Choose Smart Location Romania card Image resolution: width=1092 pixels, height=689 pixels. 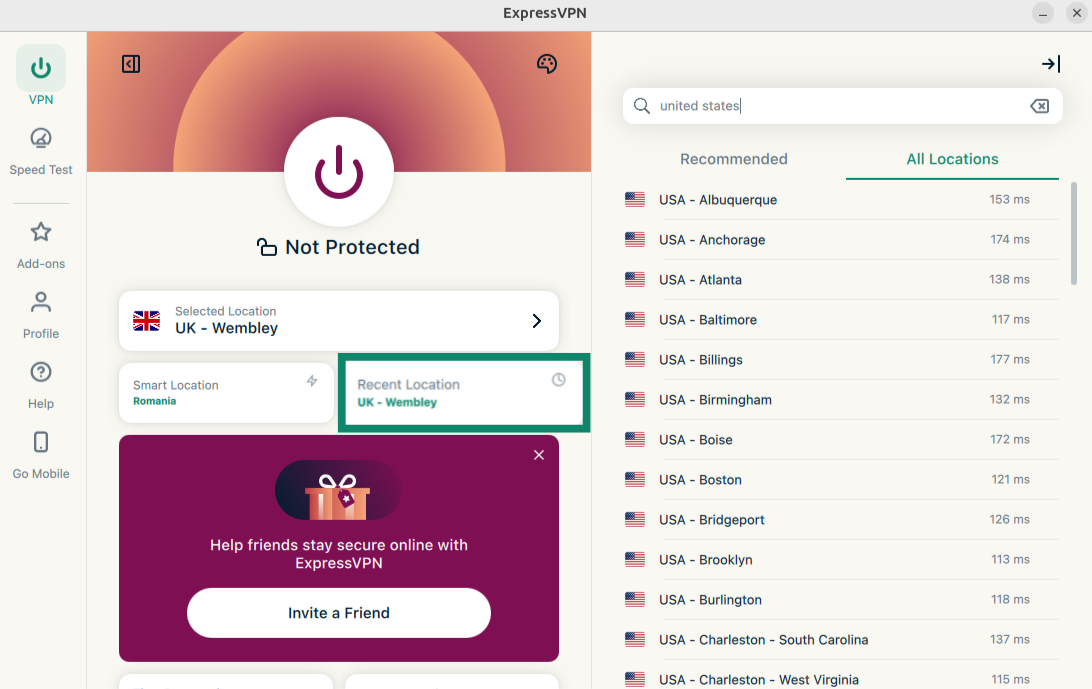tap(226, 393)
